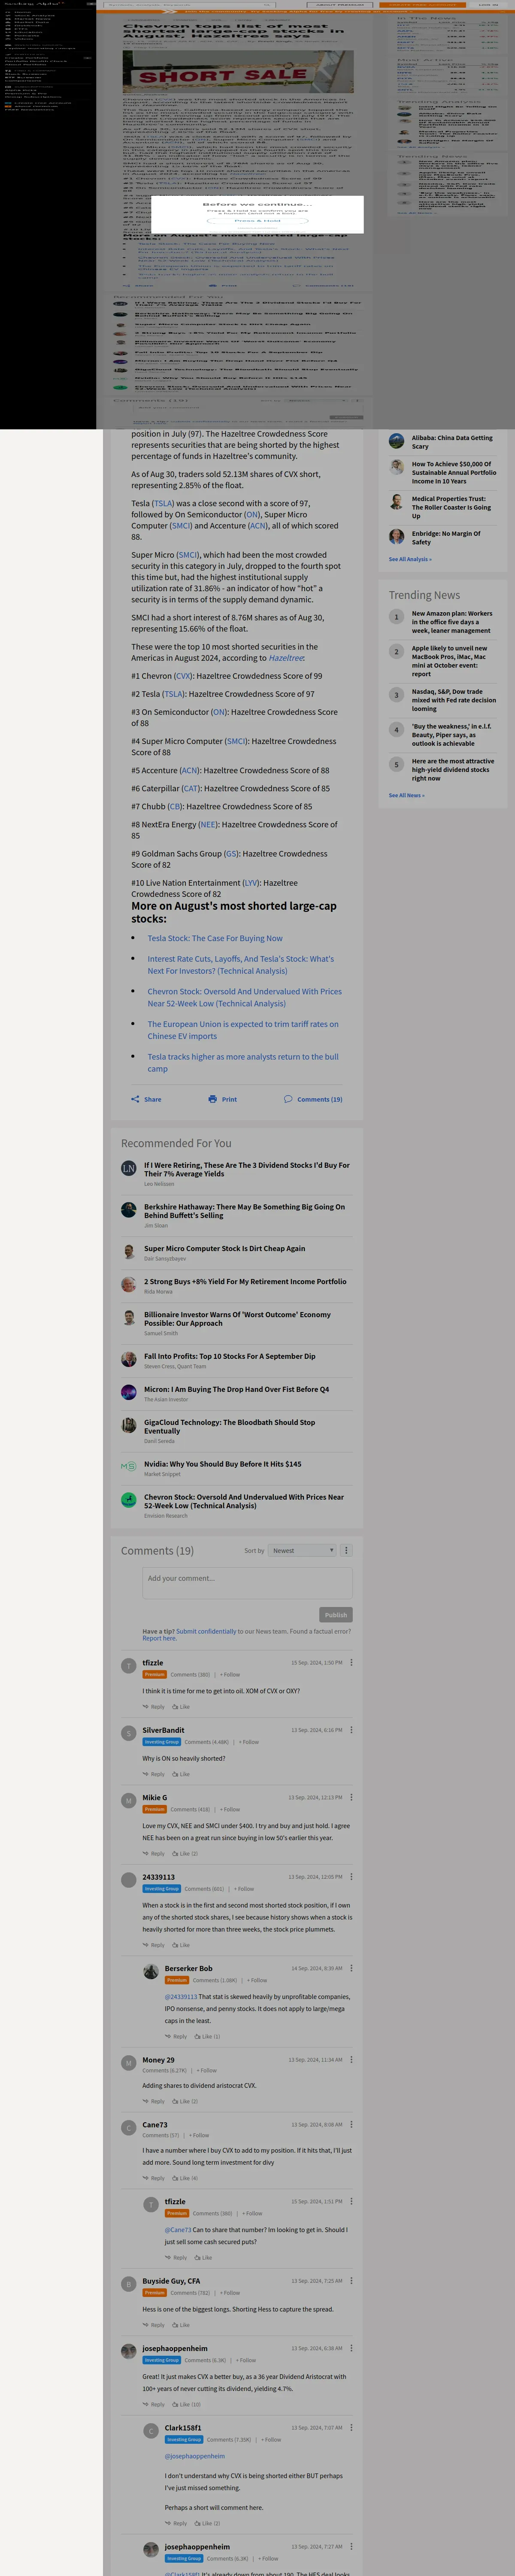Open Tesla Stock: The Case For Buying Now

(x=215, y=938)
